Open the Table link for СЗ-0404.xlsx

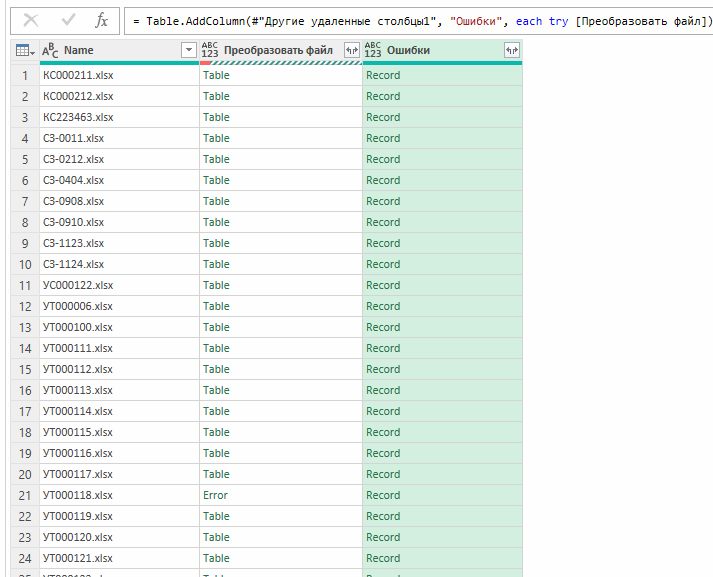(x=216, y=180)
